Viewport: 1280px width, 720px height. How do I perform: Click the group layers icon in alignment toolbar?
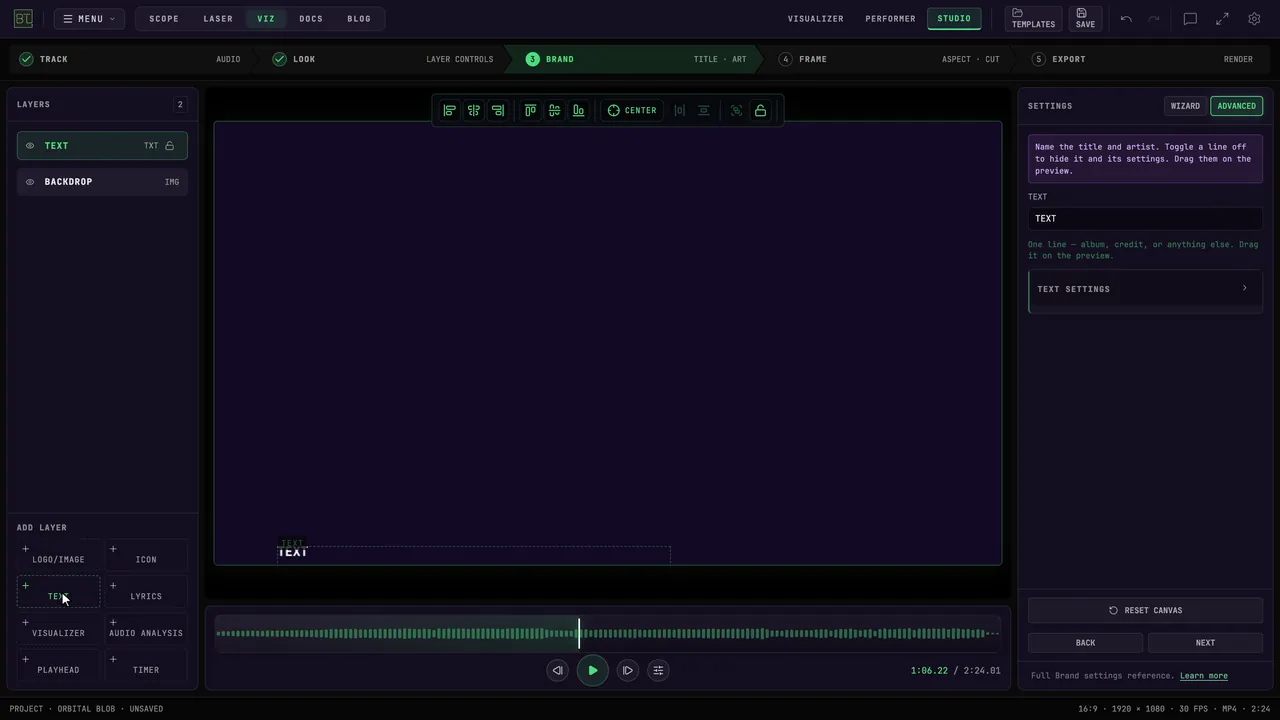737,110
